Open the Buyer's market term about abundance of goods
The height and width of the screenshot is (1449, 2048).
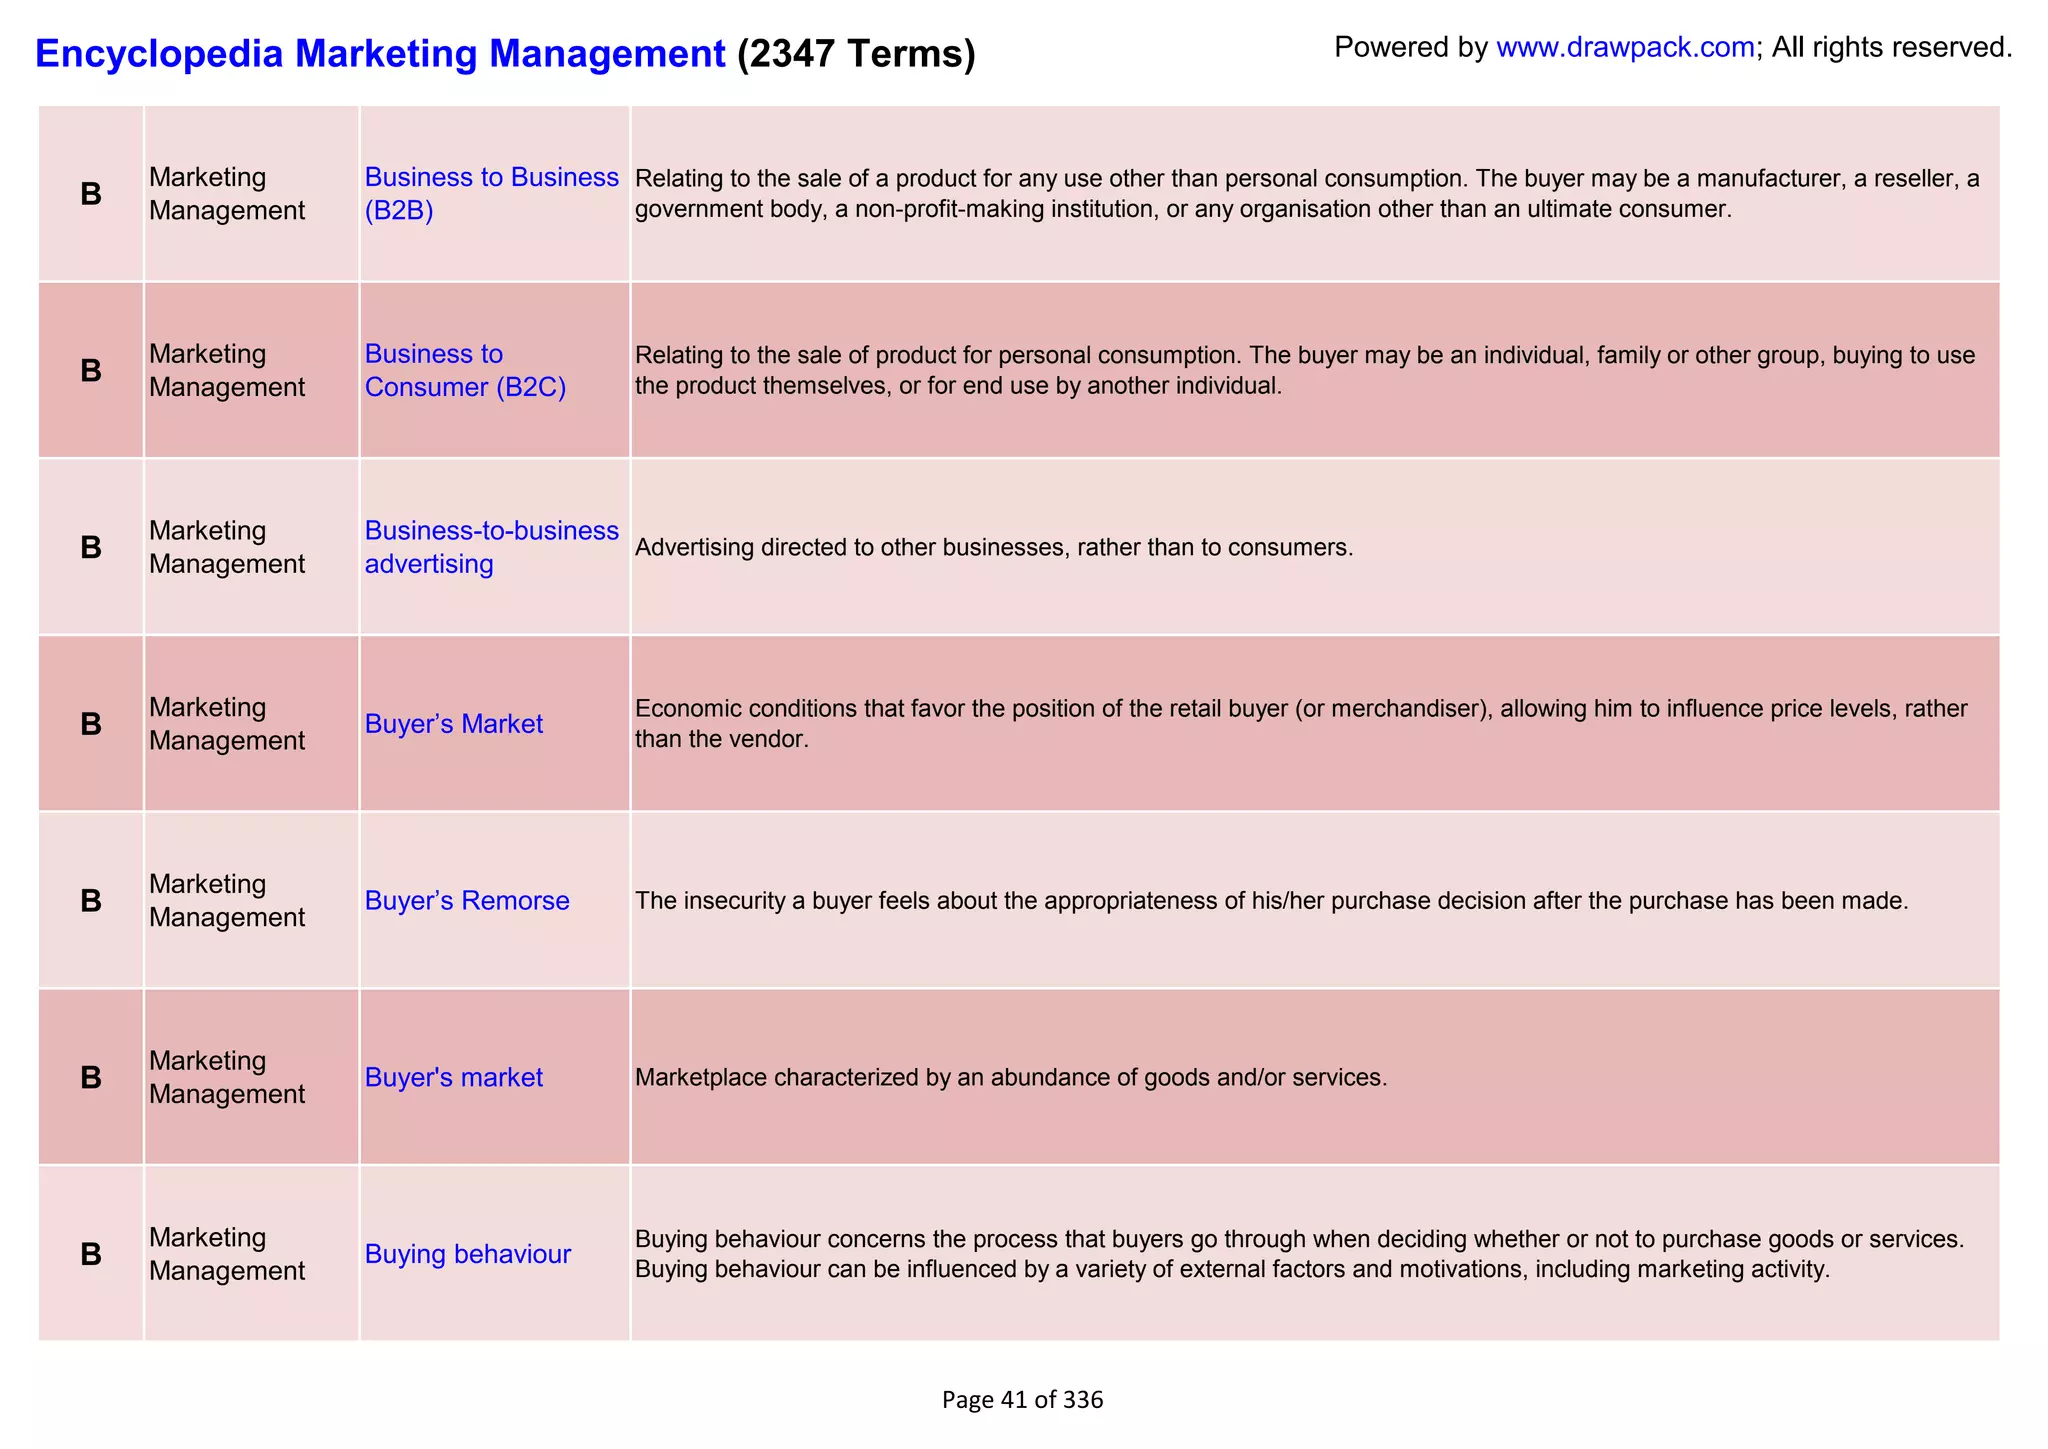coord(453,1077)
